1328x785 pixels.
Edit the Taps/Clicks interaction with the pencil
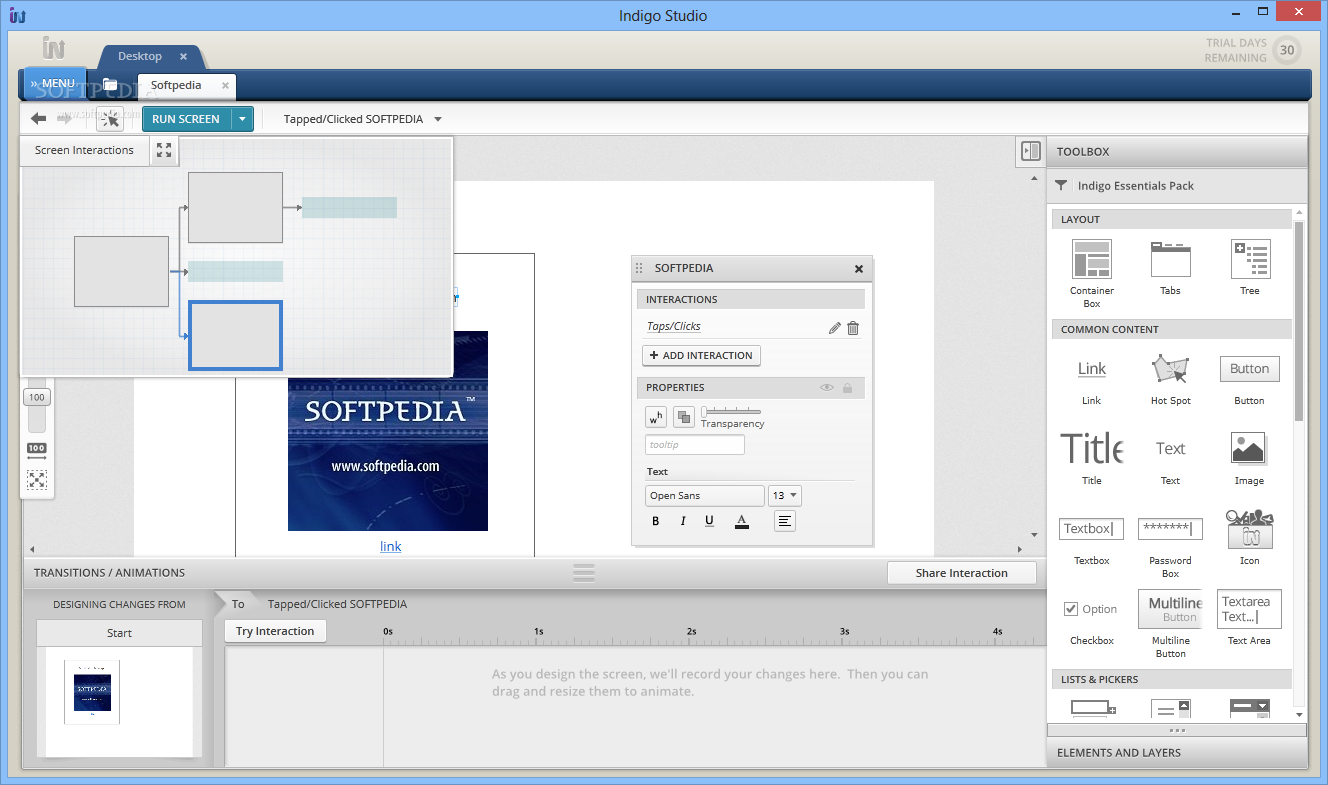(834, 328)
